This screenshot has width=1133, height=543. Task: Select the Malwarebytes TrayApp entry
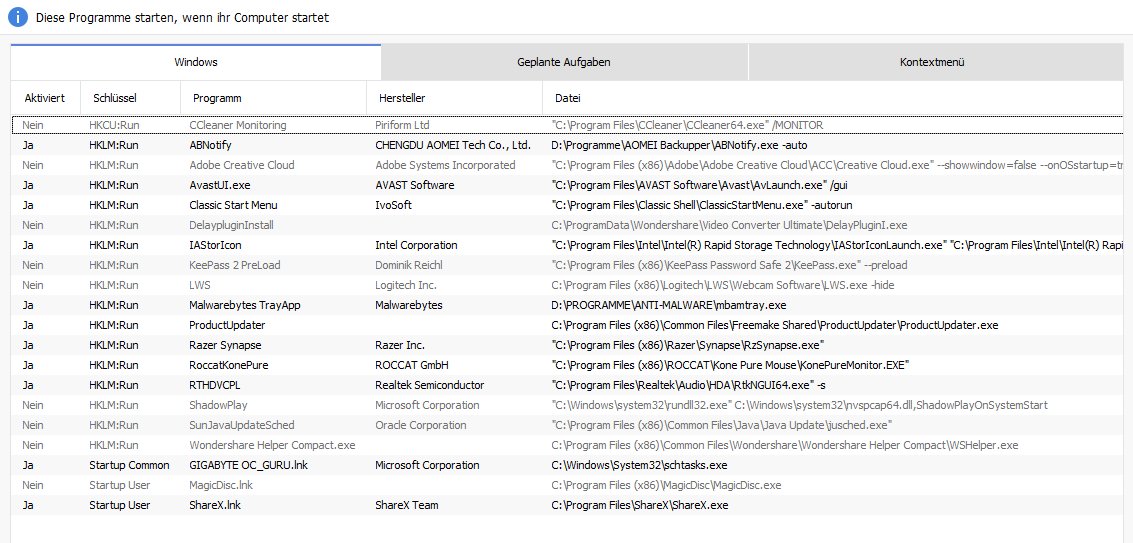pyautogui.click(x=567, y=305)
